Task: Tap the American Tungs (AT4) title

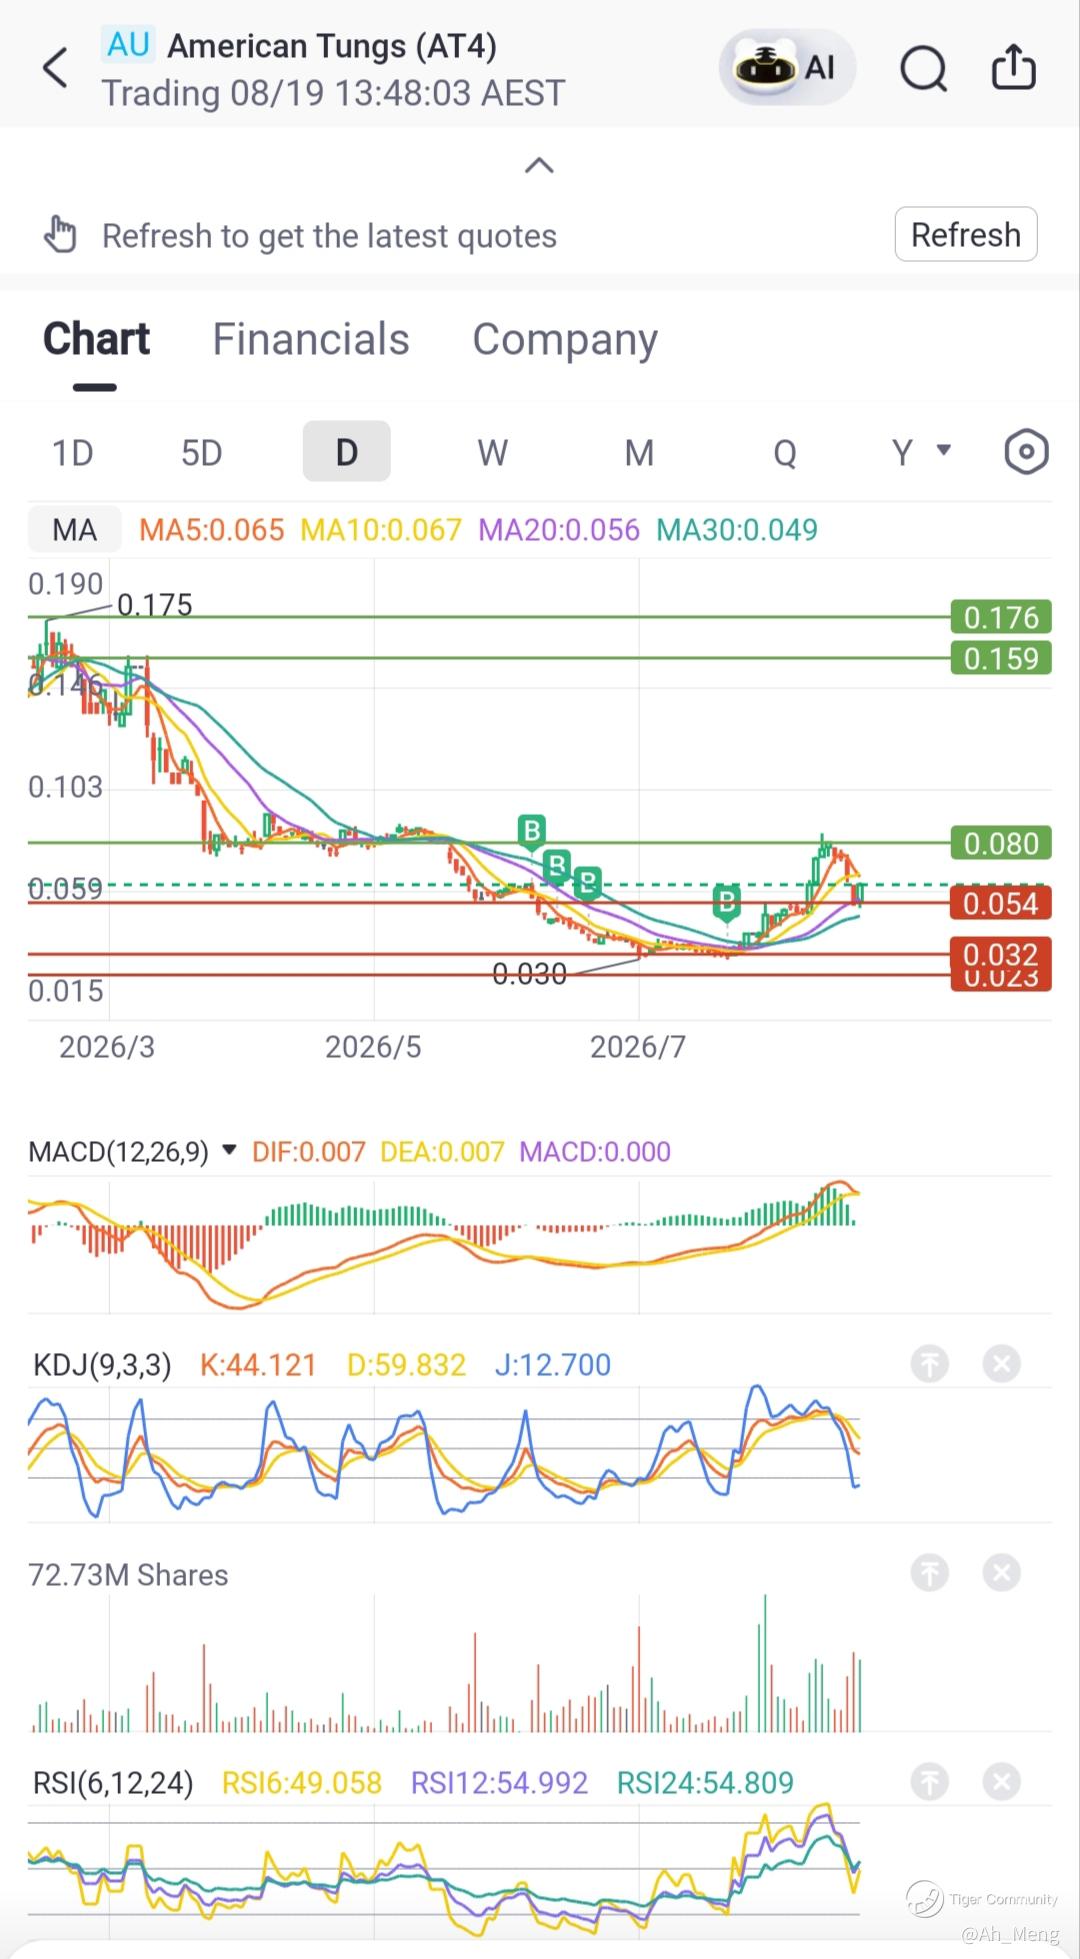Action: point(332,46)
